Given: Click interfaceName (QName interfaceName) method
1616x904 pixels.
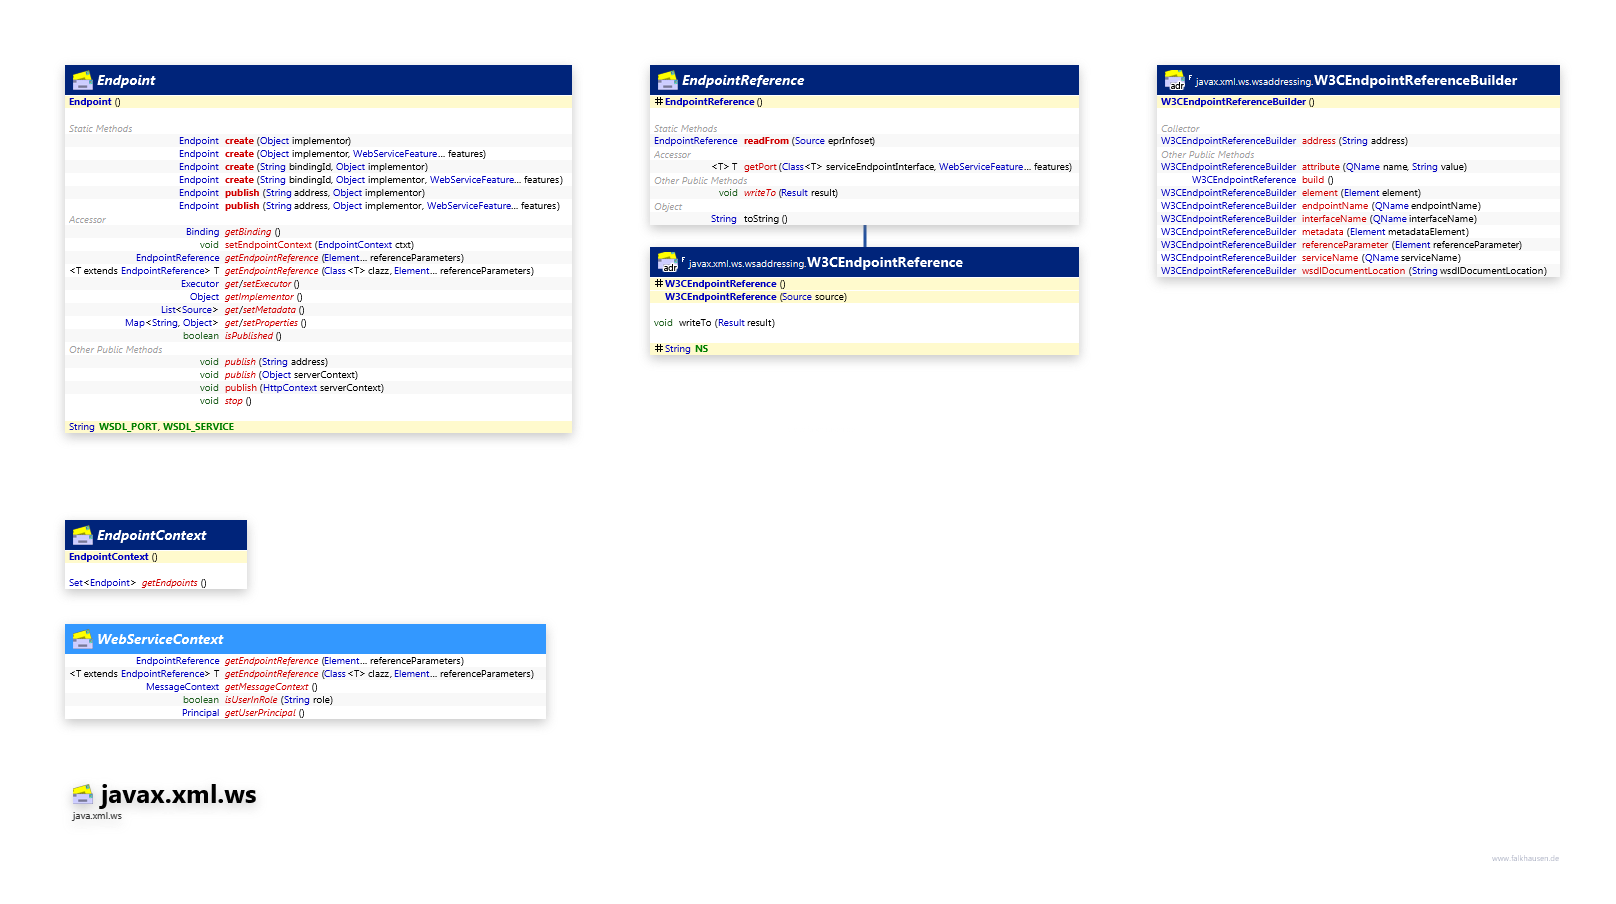Looking at the screenshot, I should [1389, 219].
